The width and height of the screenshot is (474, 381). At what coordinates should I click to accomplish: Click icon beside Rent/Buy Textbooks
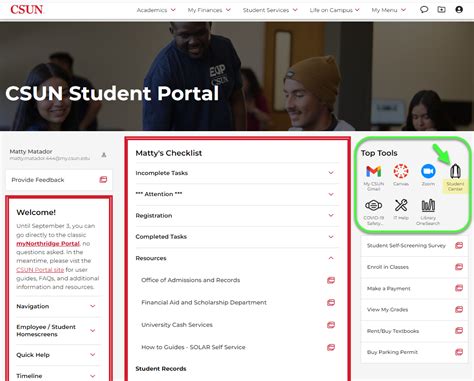(459, 331)
